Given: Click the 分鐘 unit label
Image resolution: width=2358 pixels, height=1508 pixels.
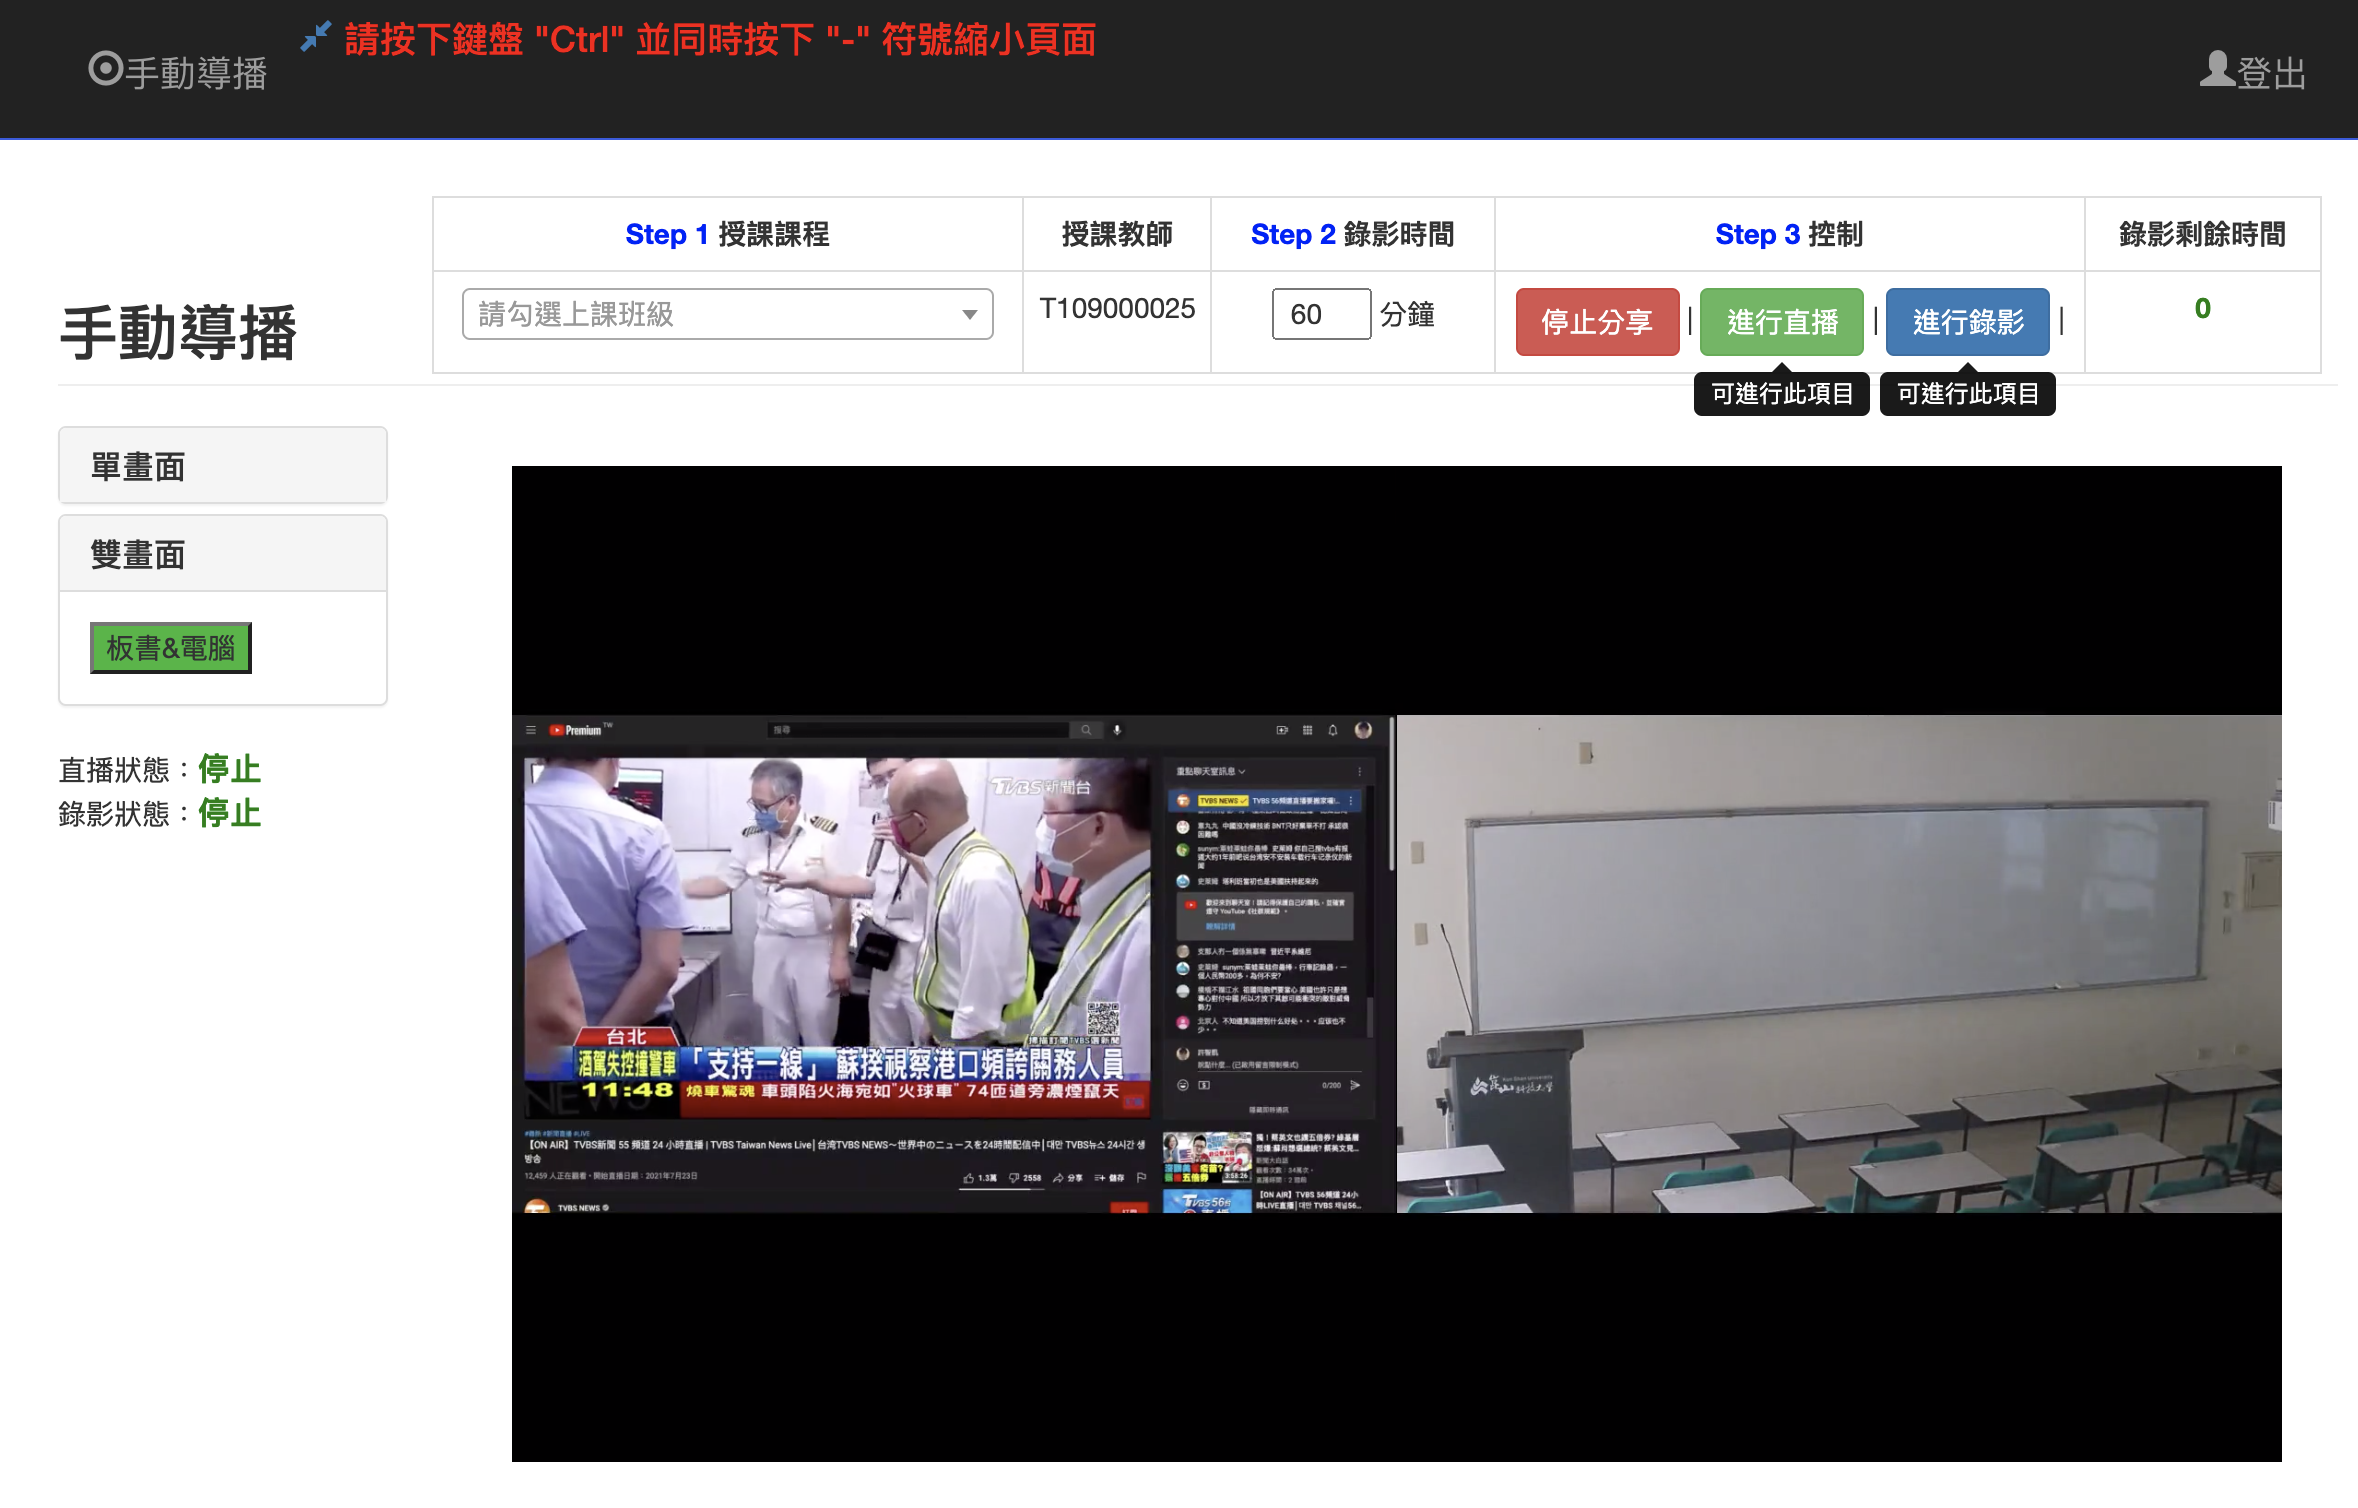Looking at the screenshot, I should click(1407, 314).
